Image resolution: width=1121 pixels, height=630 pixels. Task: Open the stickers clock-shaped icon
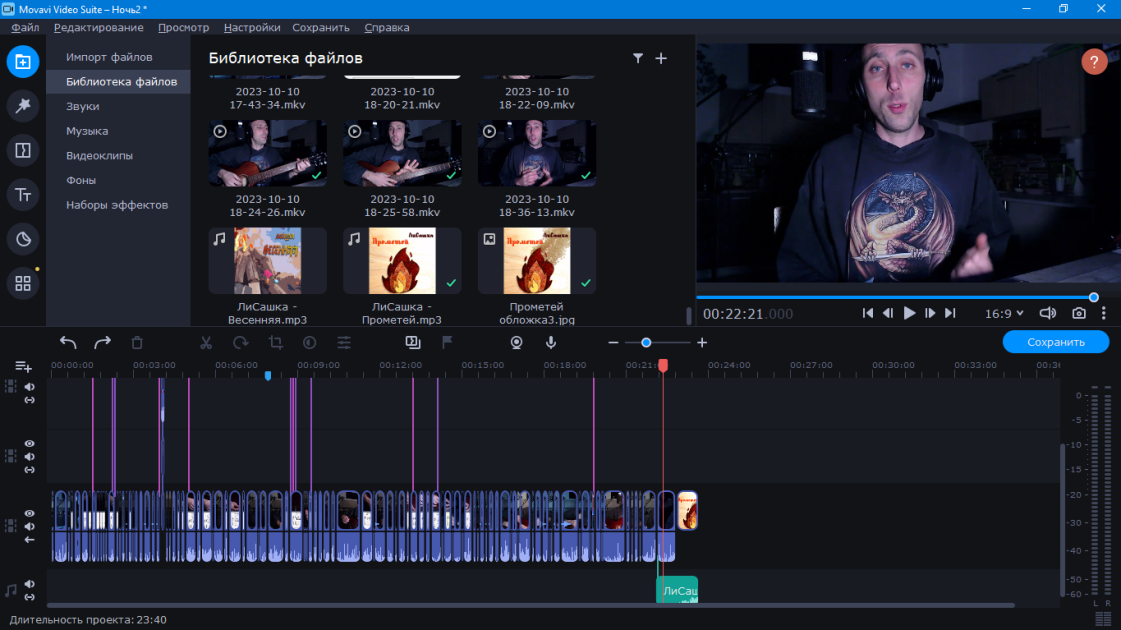23,239
